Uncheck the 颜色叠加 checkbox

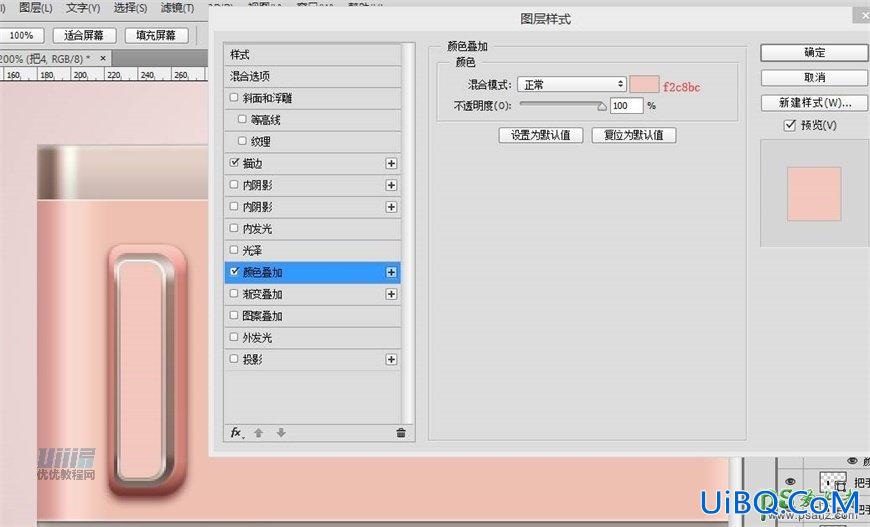pyautogui.click(x=234, y=272)
